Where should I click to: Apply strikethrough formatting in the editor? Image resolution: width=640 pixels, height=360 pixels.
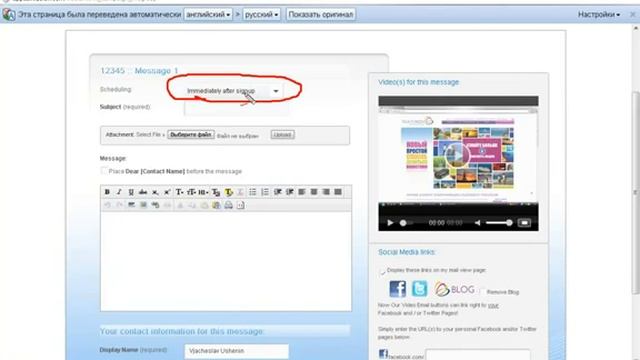point(143,192)
